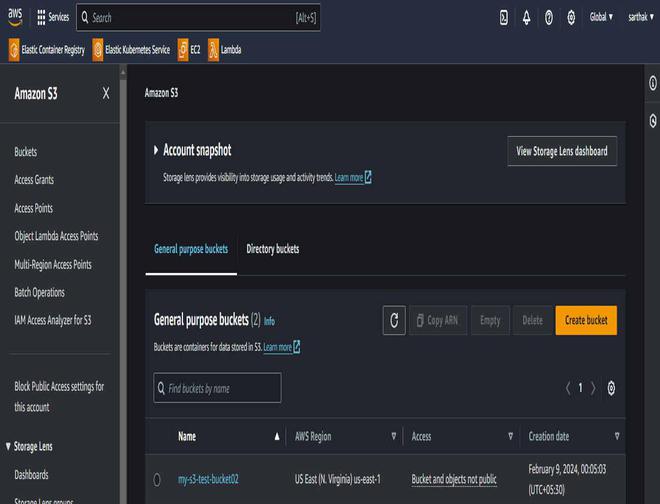660x504 pixels.
Task: Close the Amazon S3 side navigation
Action: pos(106,93)
